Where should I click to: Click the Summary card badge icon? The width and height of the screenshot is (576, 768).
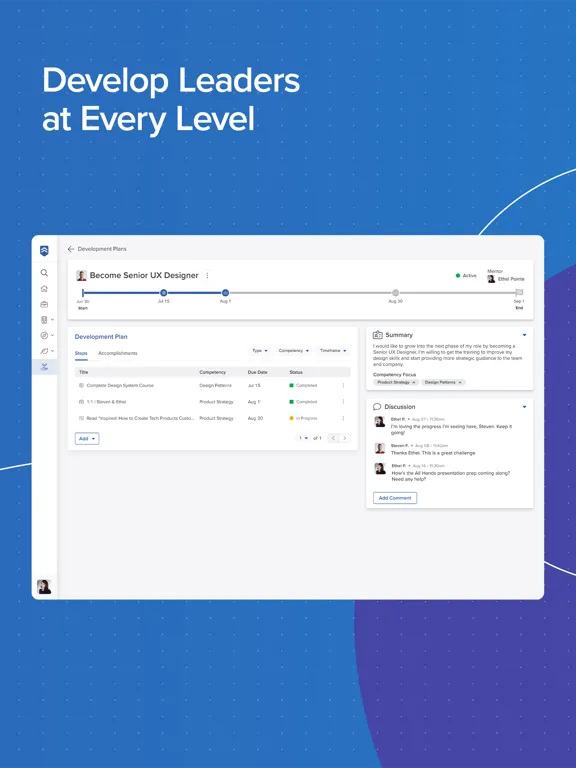point(378,335)
